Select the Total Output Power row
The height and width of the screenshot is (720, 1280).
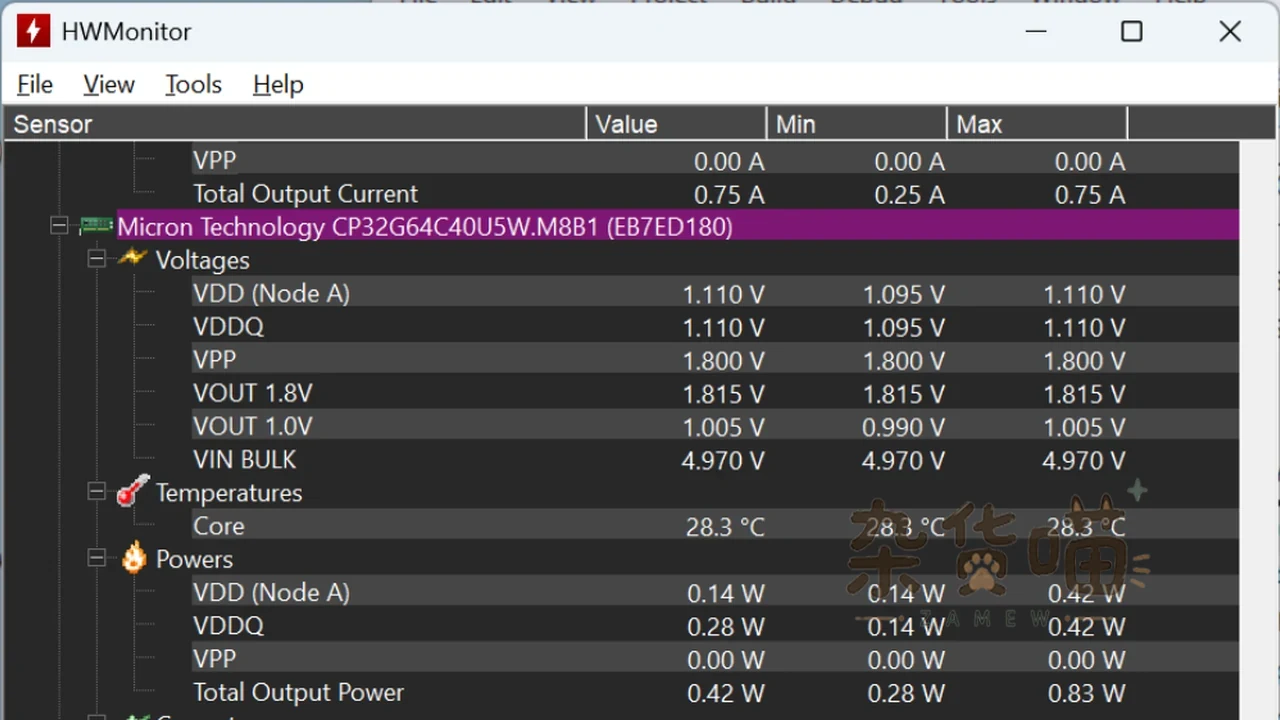pos(715,692)
